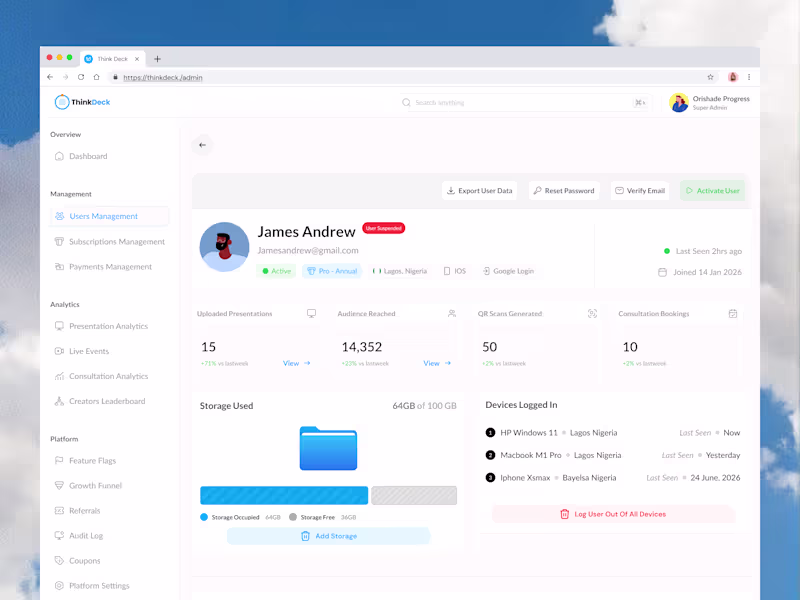Click Export User Data button
This screenshot has height=600, width=800.
480,191
